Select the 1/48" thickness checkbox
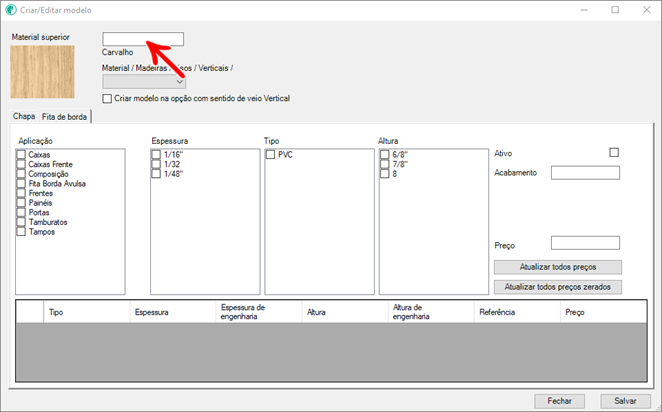 tap(156, 174)
